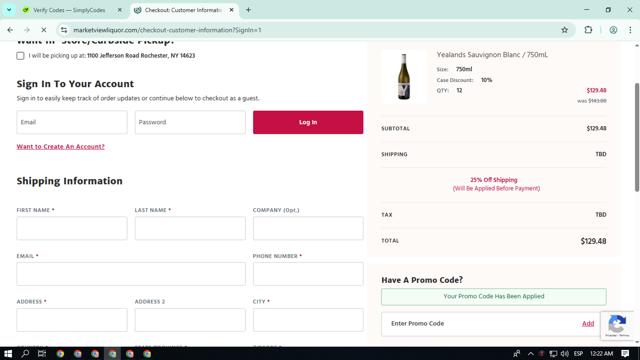Click the shipping Email field

click(x=131, y=274)
